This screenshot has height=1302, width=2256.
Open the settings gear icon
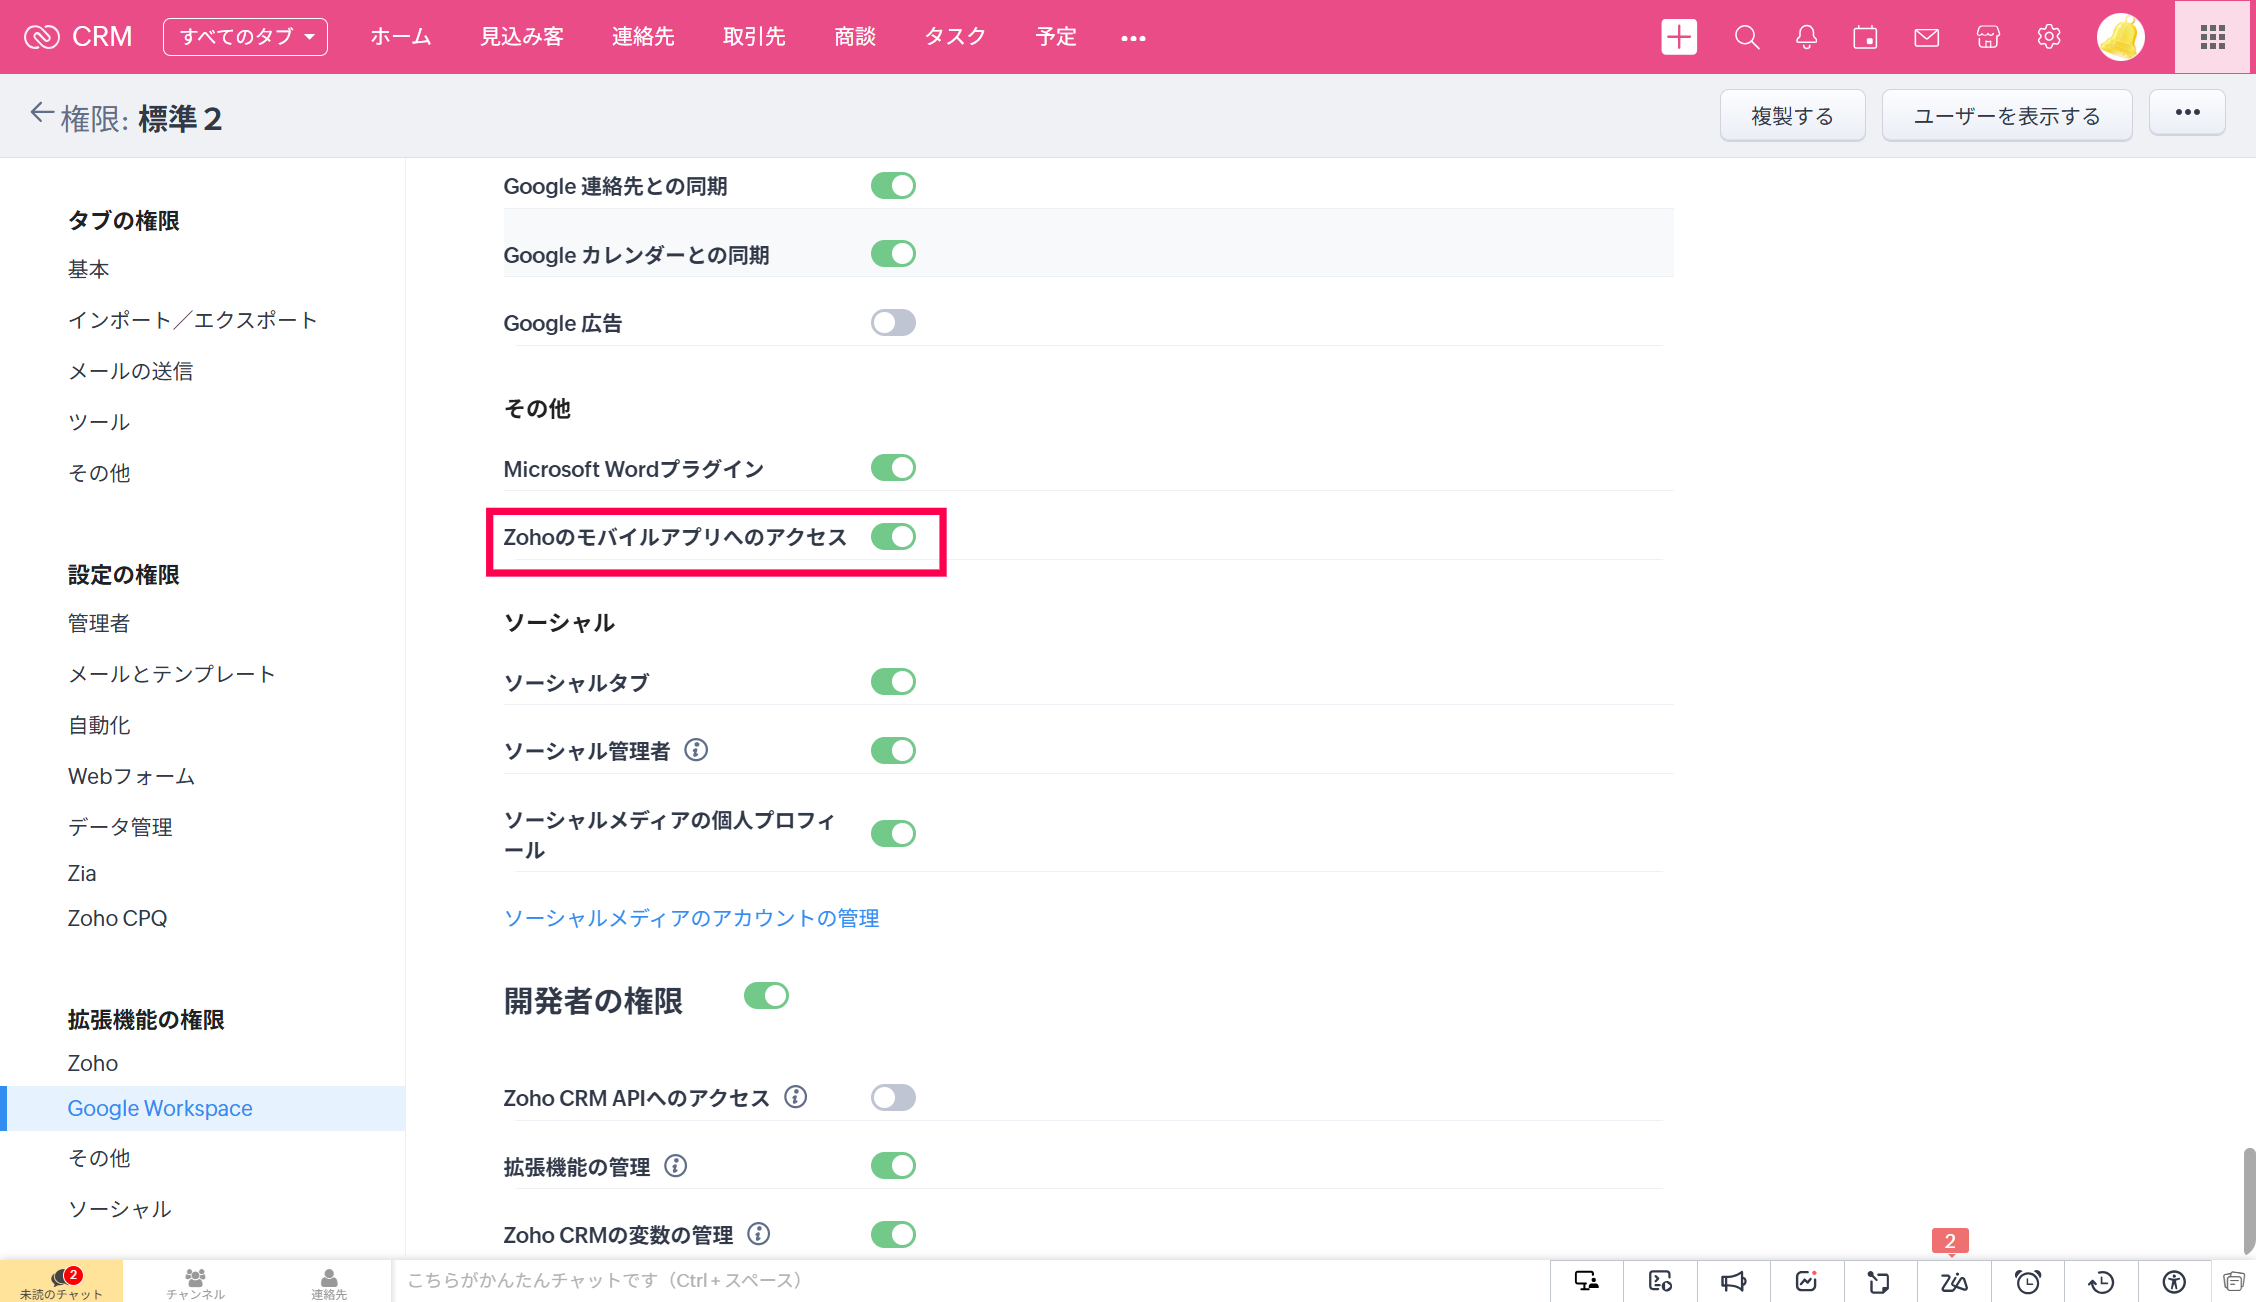pyautogui.click(x=2048, y=37)
